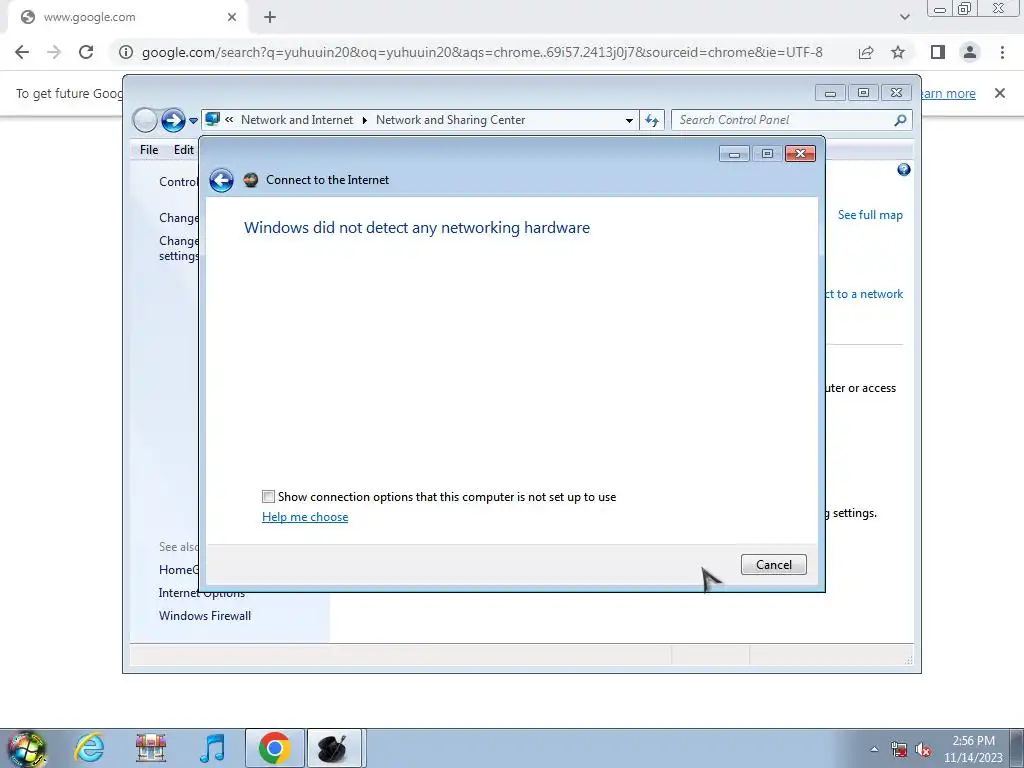Open the clock showing 2:56 PM
The height and width of the screenshot is (768, 1024).
973,749
